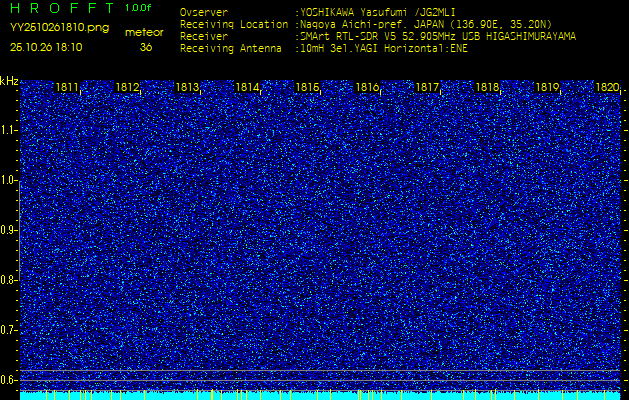Select the meteor count value 36
This screenshot has height=400, width=629.
[146, 47]
